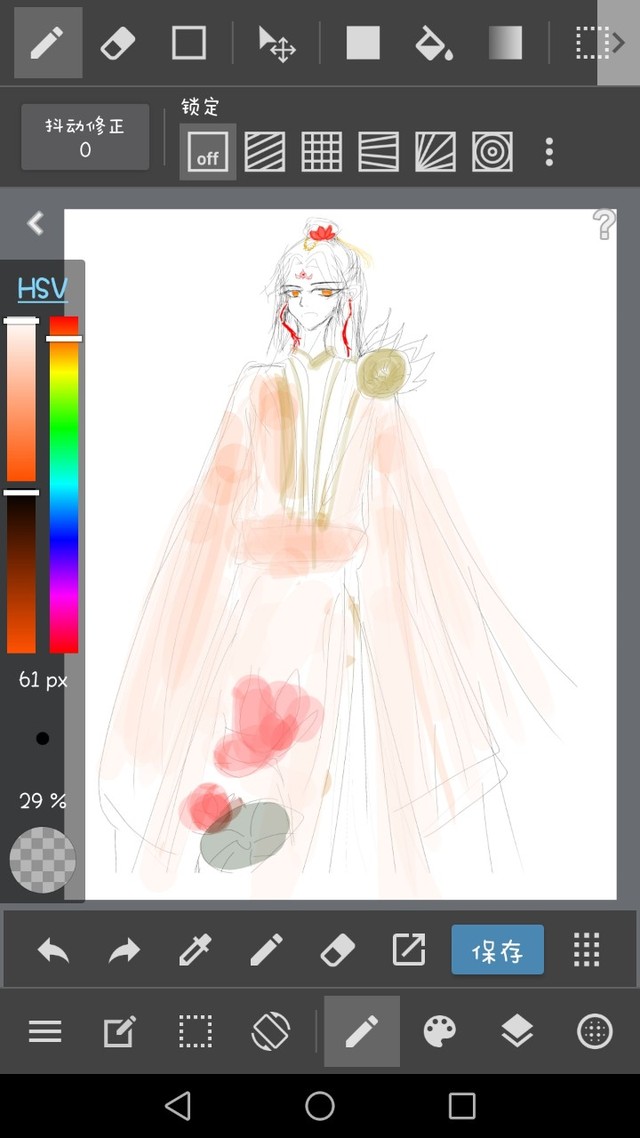The width and height of the screenshot is (640, 1138).
Task: Open the hamburger main menu
Action: pos(45,1031)
